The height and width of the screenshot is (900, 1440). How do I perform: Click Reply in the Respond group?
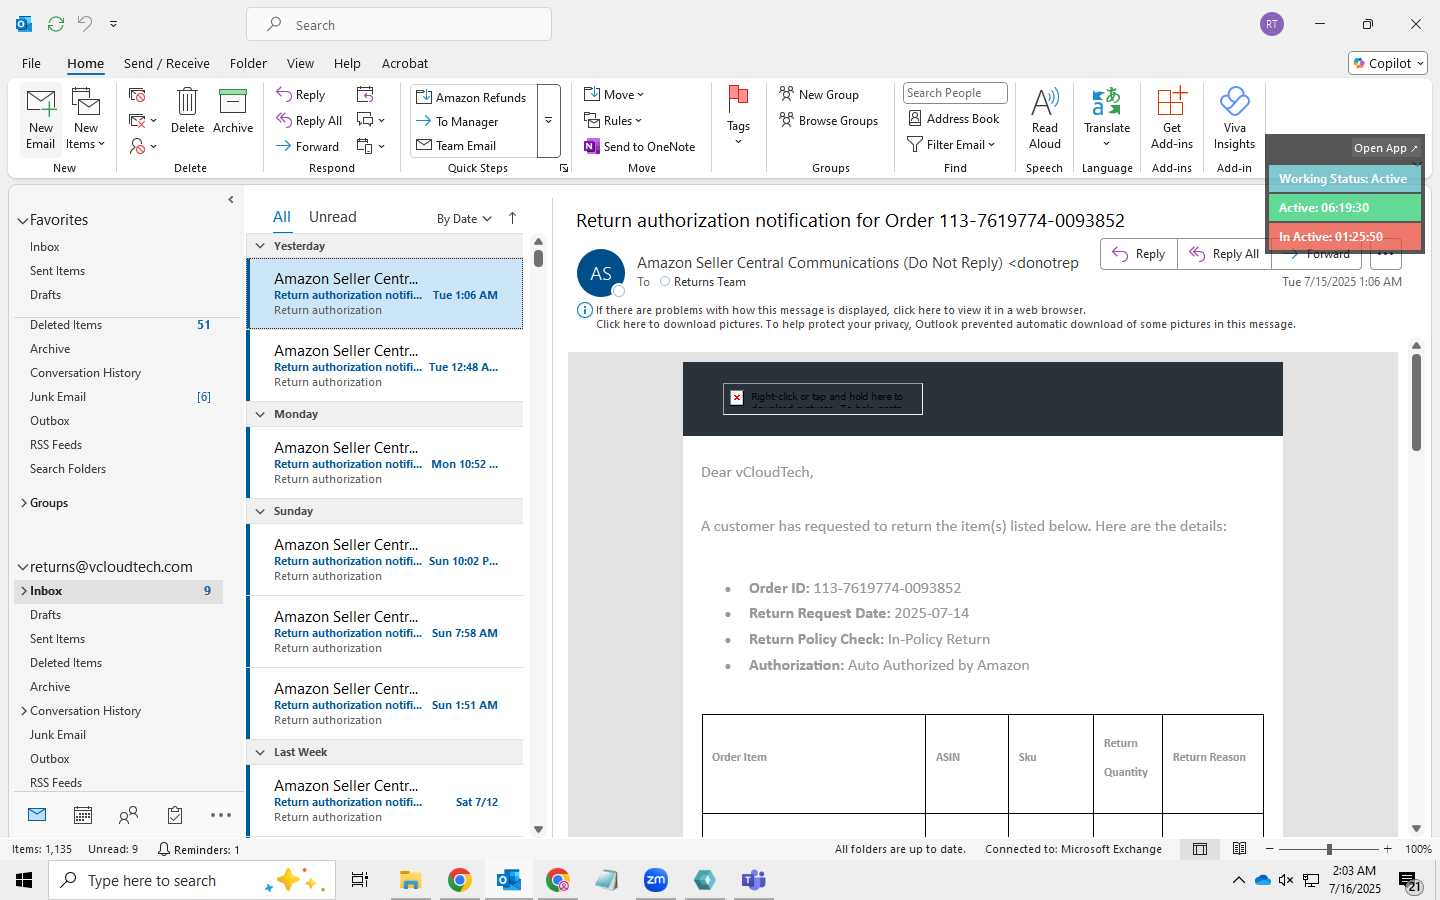[x=301, y=95]
